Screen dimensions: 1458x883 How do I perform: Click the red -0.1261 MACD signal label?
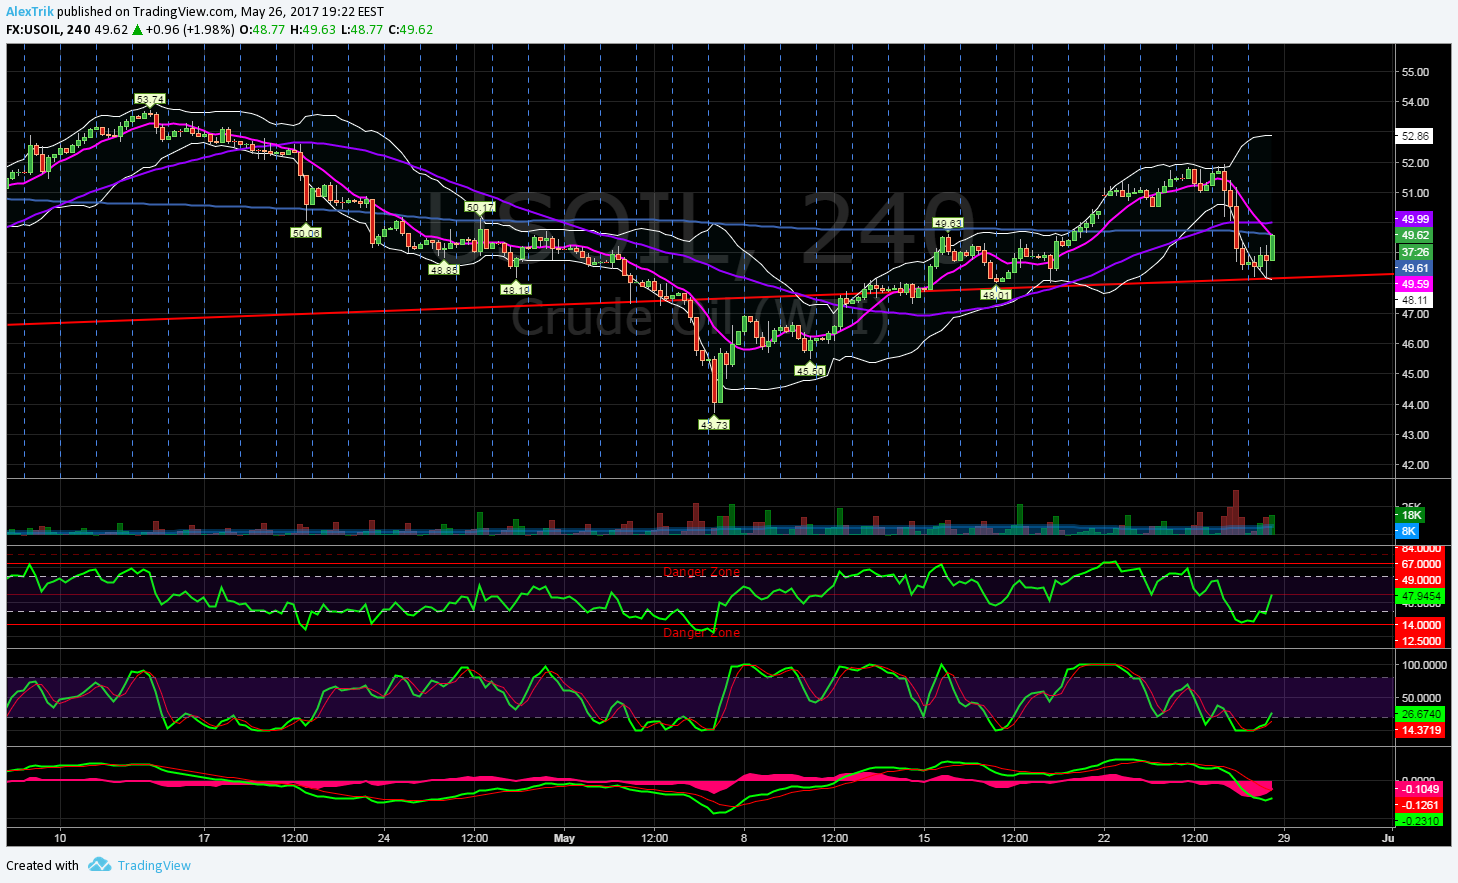point(1420,805)
